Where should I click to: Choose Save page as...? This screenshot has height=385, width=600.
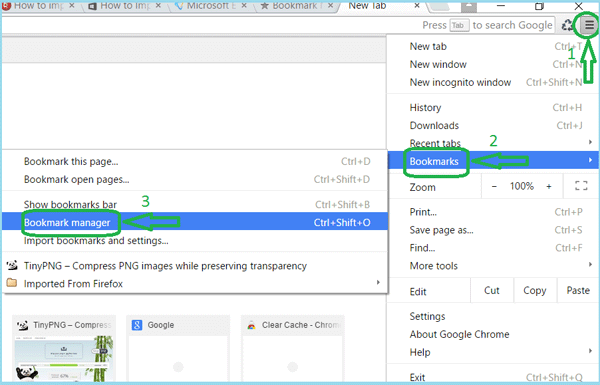[491, 230]
